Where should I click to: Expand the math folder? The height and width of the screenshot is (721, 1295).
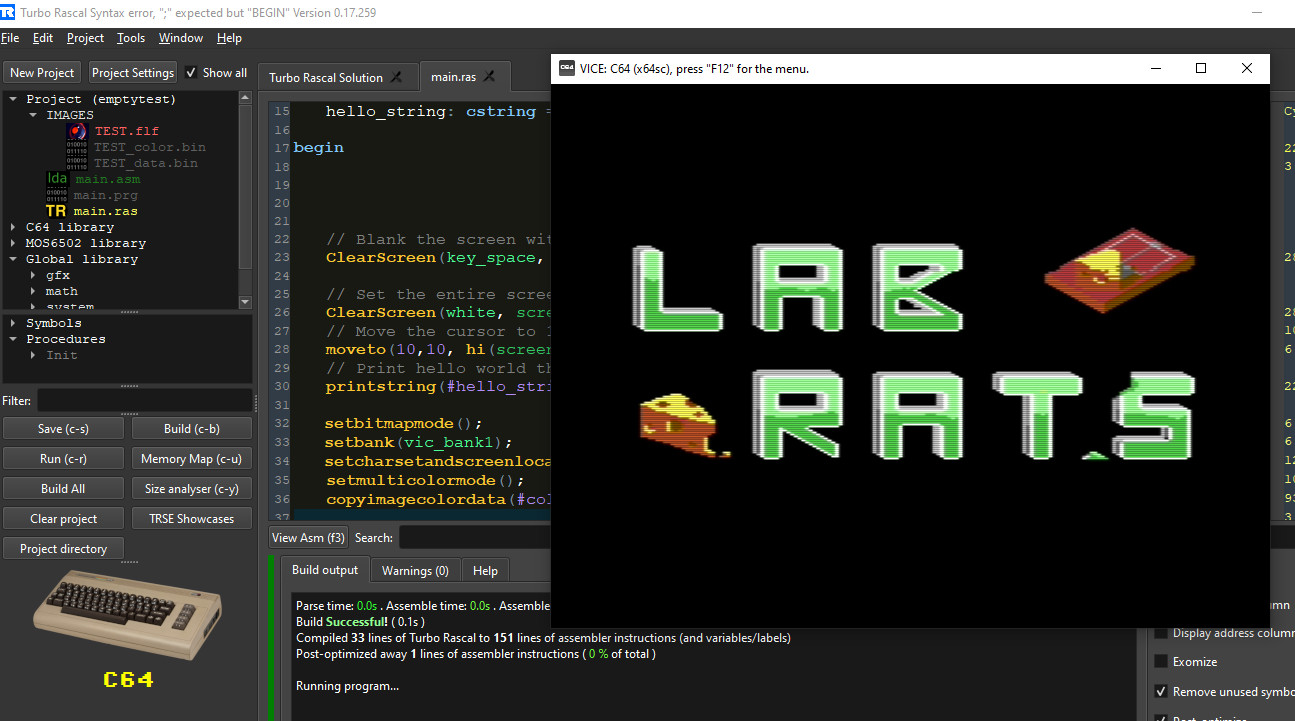[33, 291]
